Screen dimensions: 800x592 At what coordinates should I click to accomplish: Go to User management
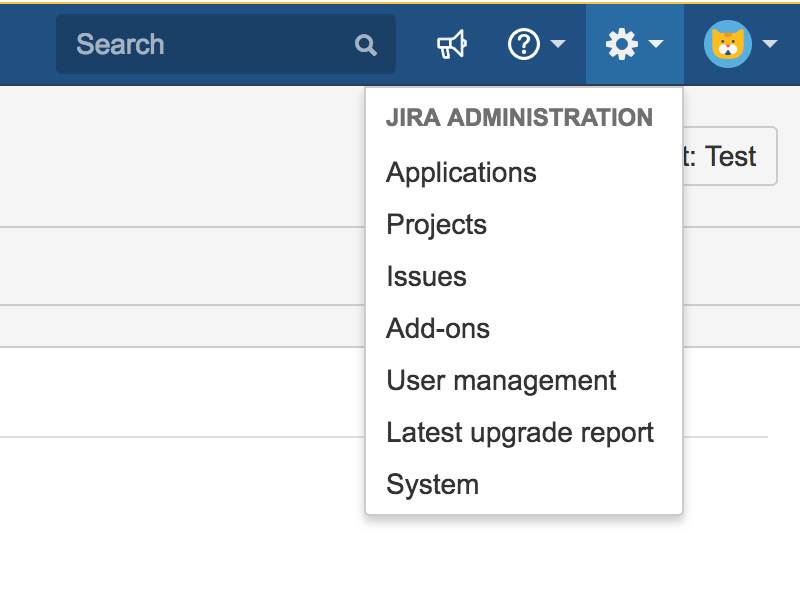501,381
